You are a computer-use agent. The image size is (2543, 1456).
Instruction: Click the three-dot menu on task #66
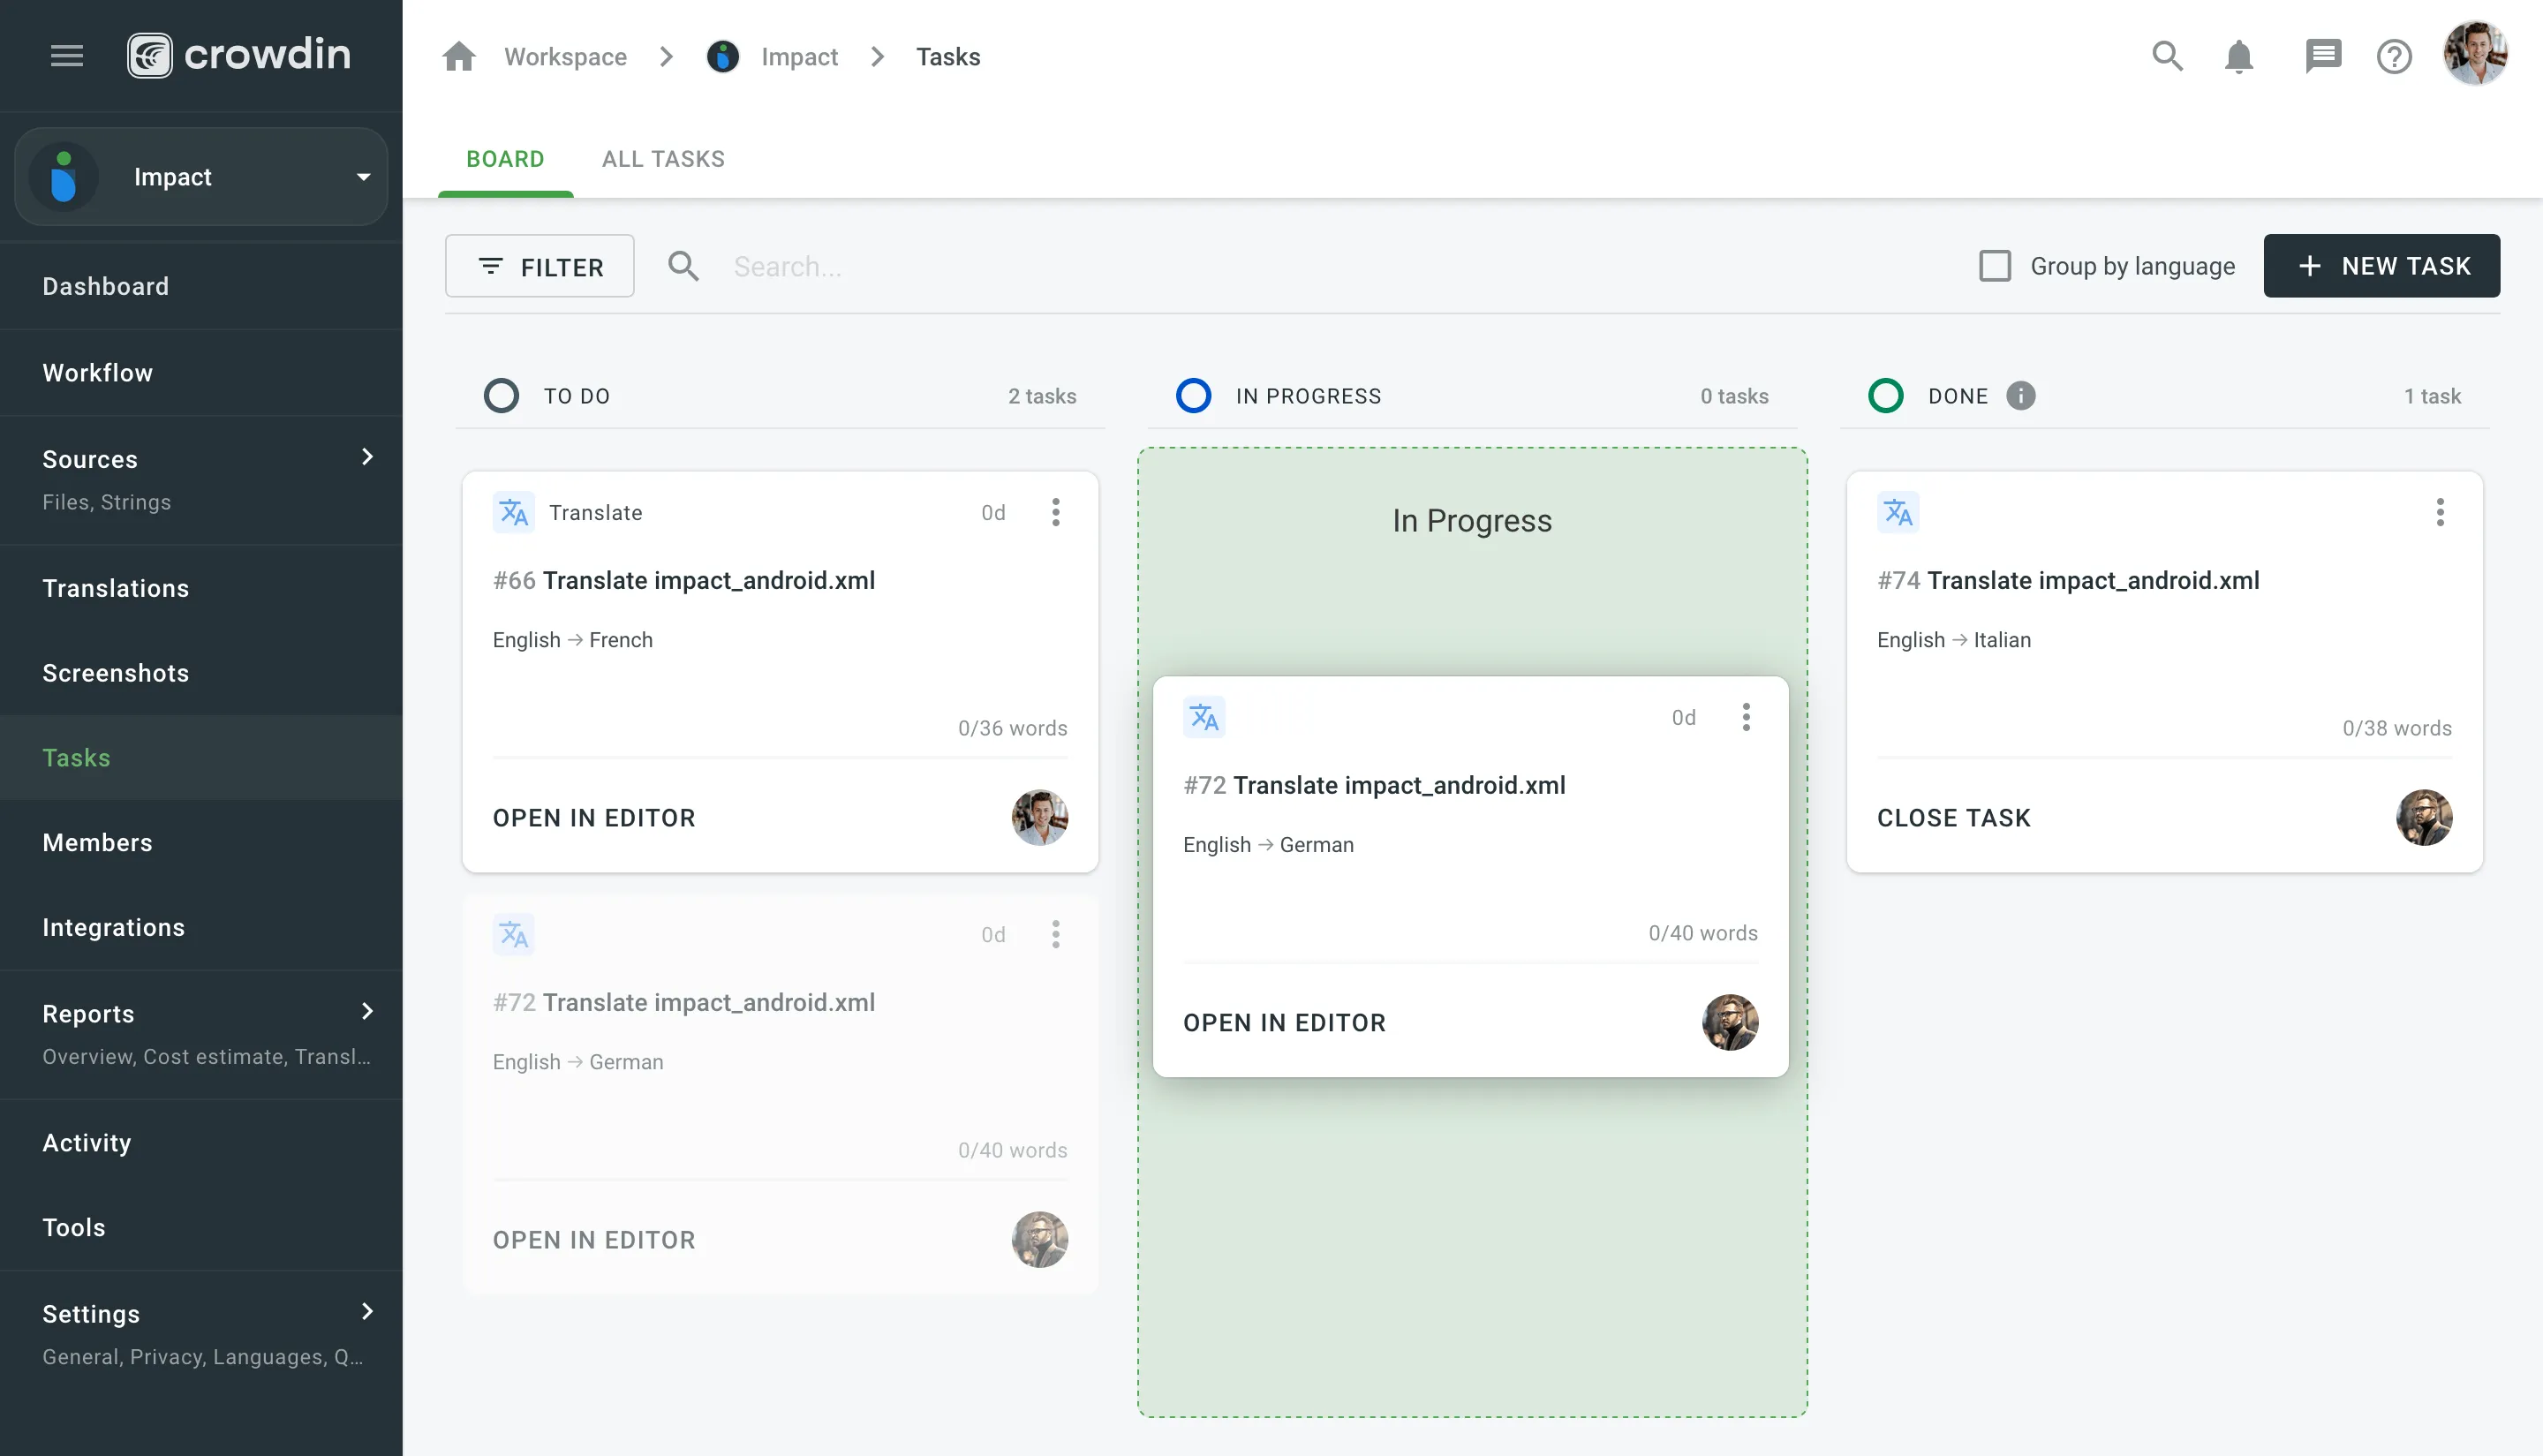point(1057,511)
